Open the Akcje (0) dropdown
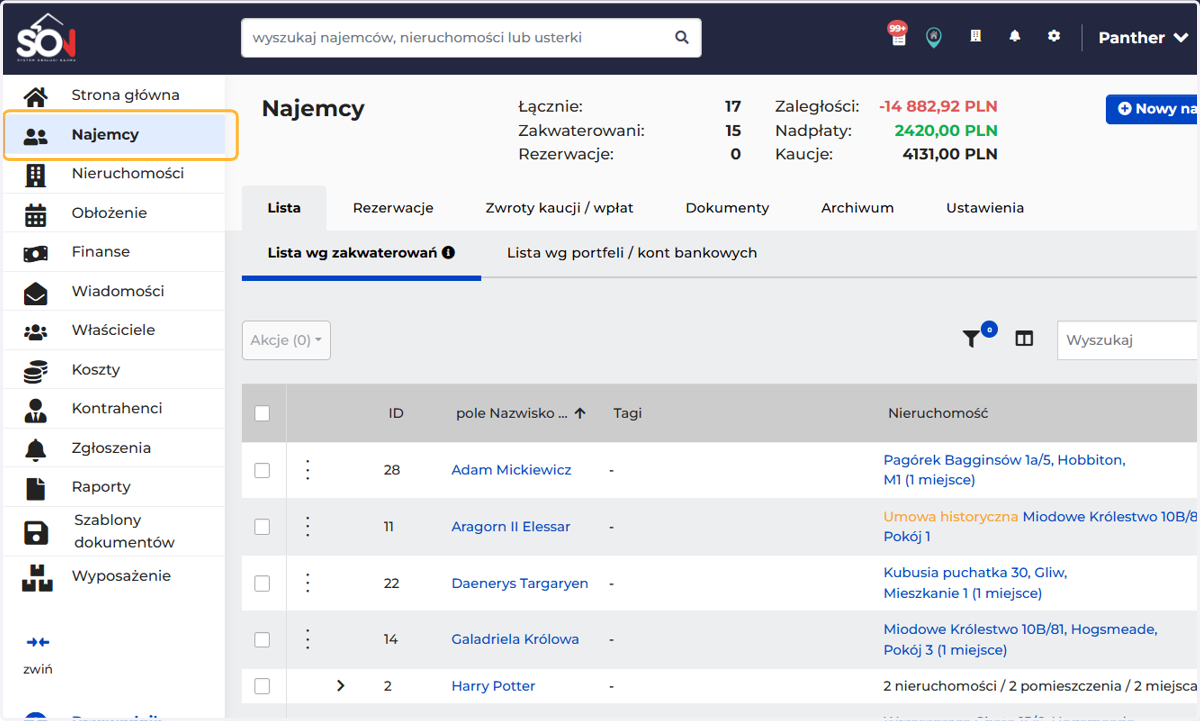This screenshot has height=721, width=1200. tap(286, 340)
